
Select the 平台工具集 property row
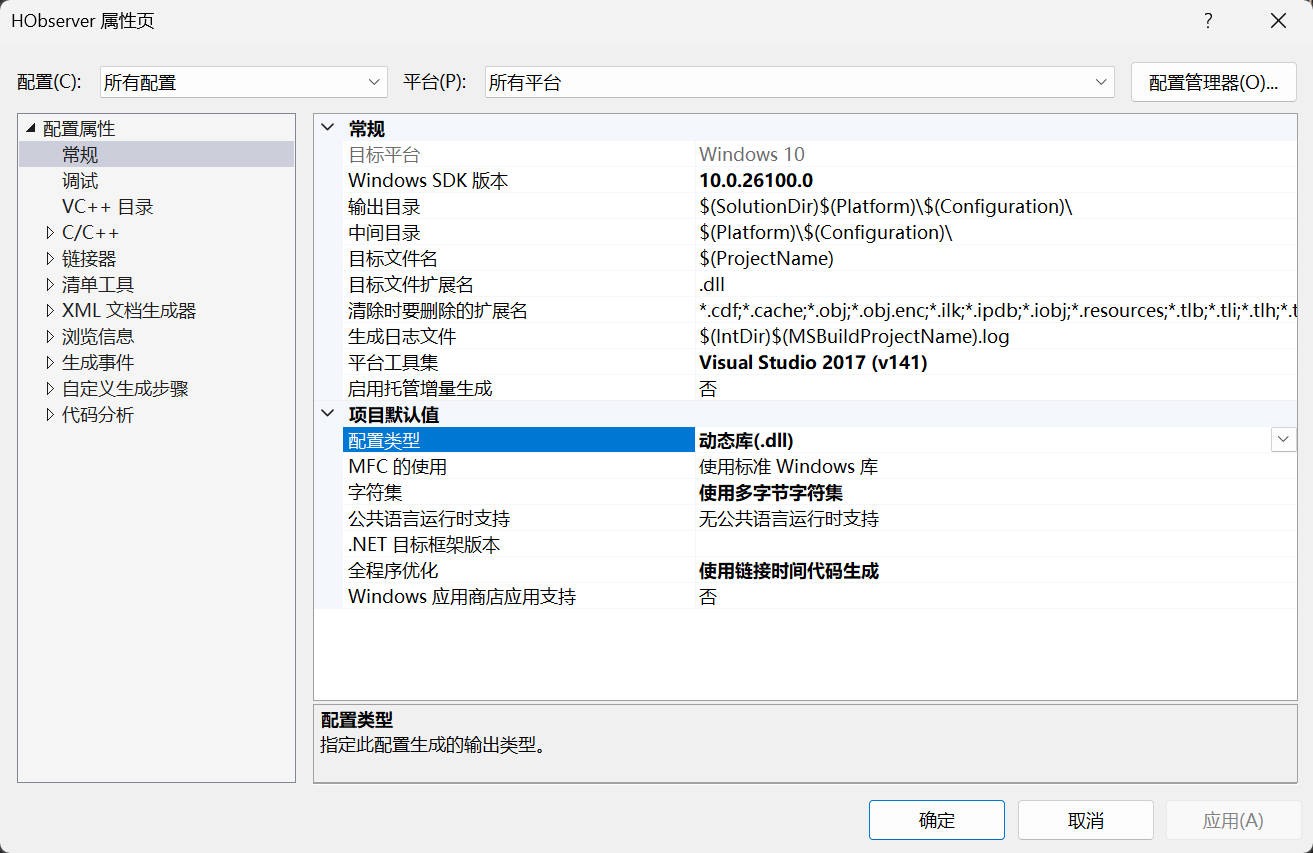pyautogui.click(x=393, y=363)
